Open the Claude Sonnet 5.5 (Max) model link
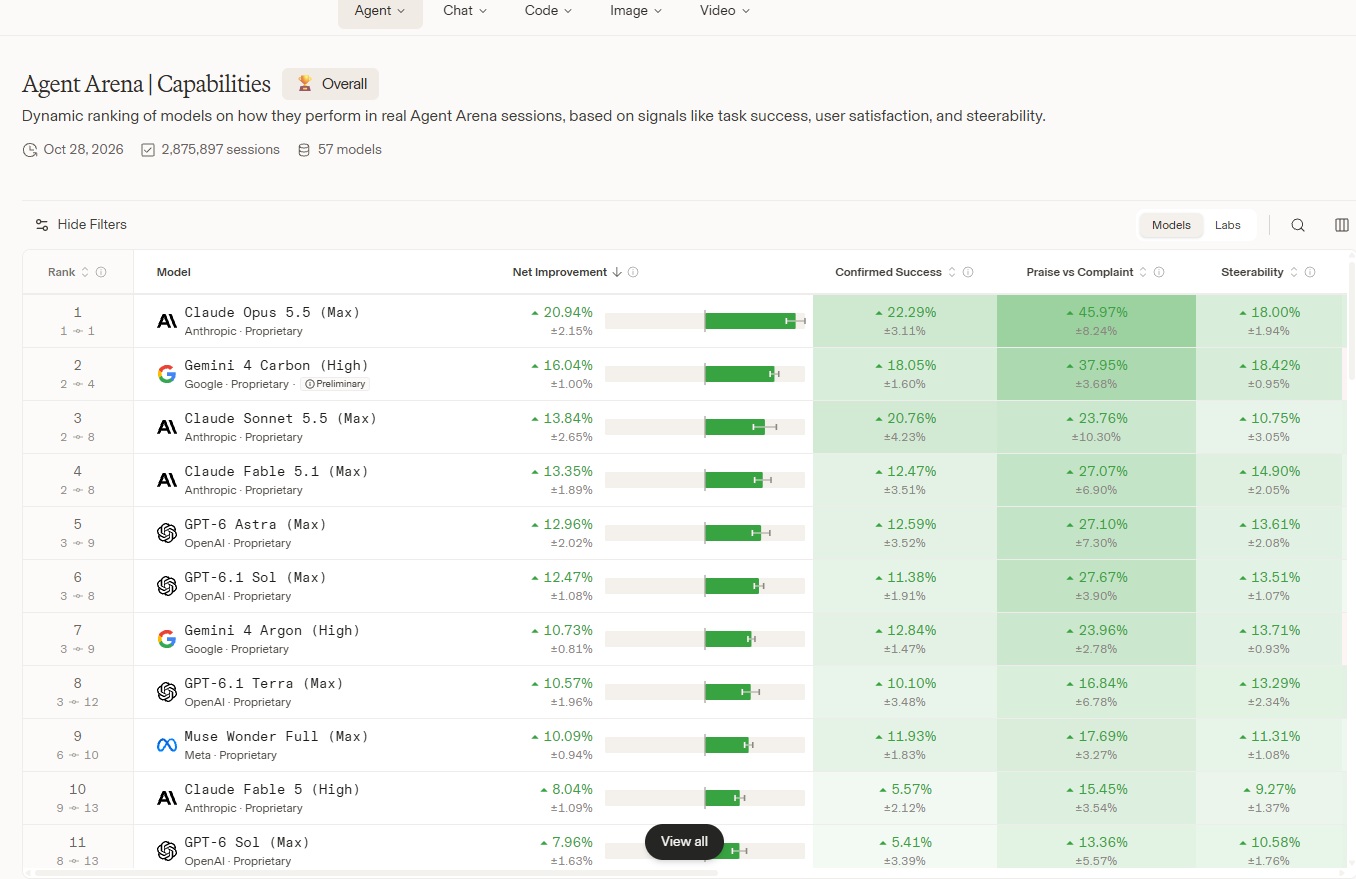Viewport: 1356px width, 879px height. pos(280,419)
